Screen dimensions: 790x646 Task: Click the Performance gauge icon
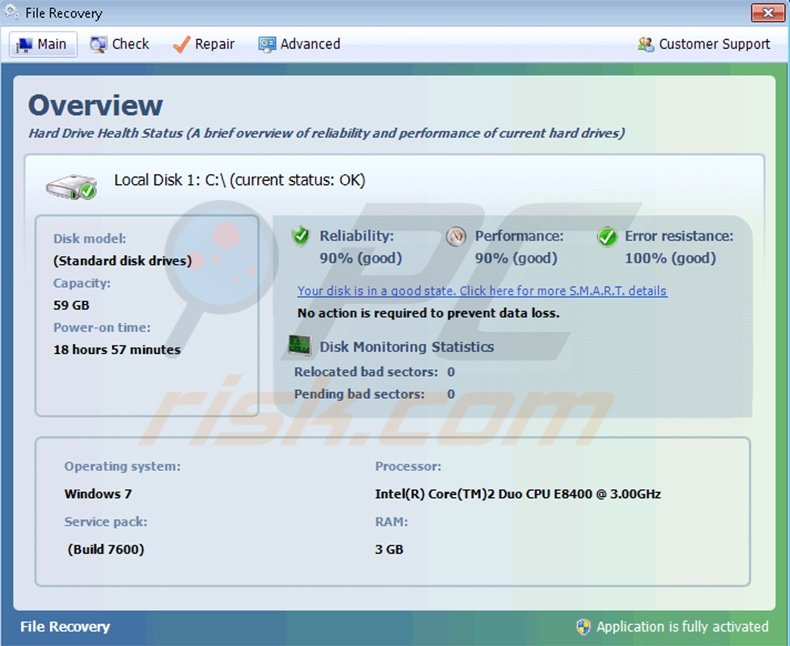(x=455, y=236)
